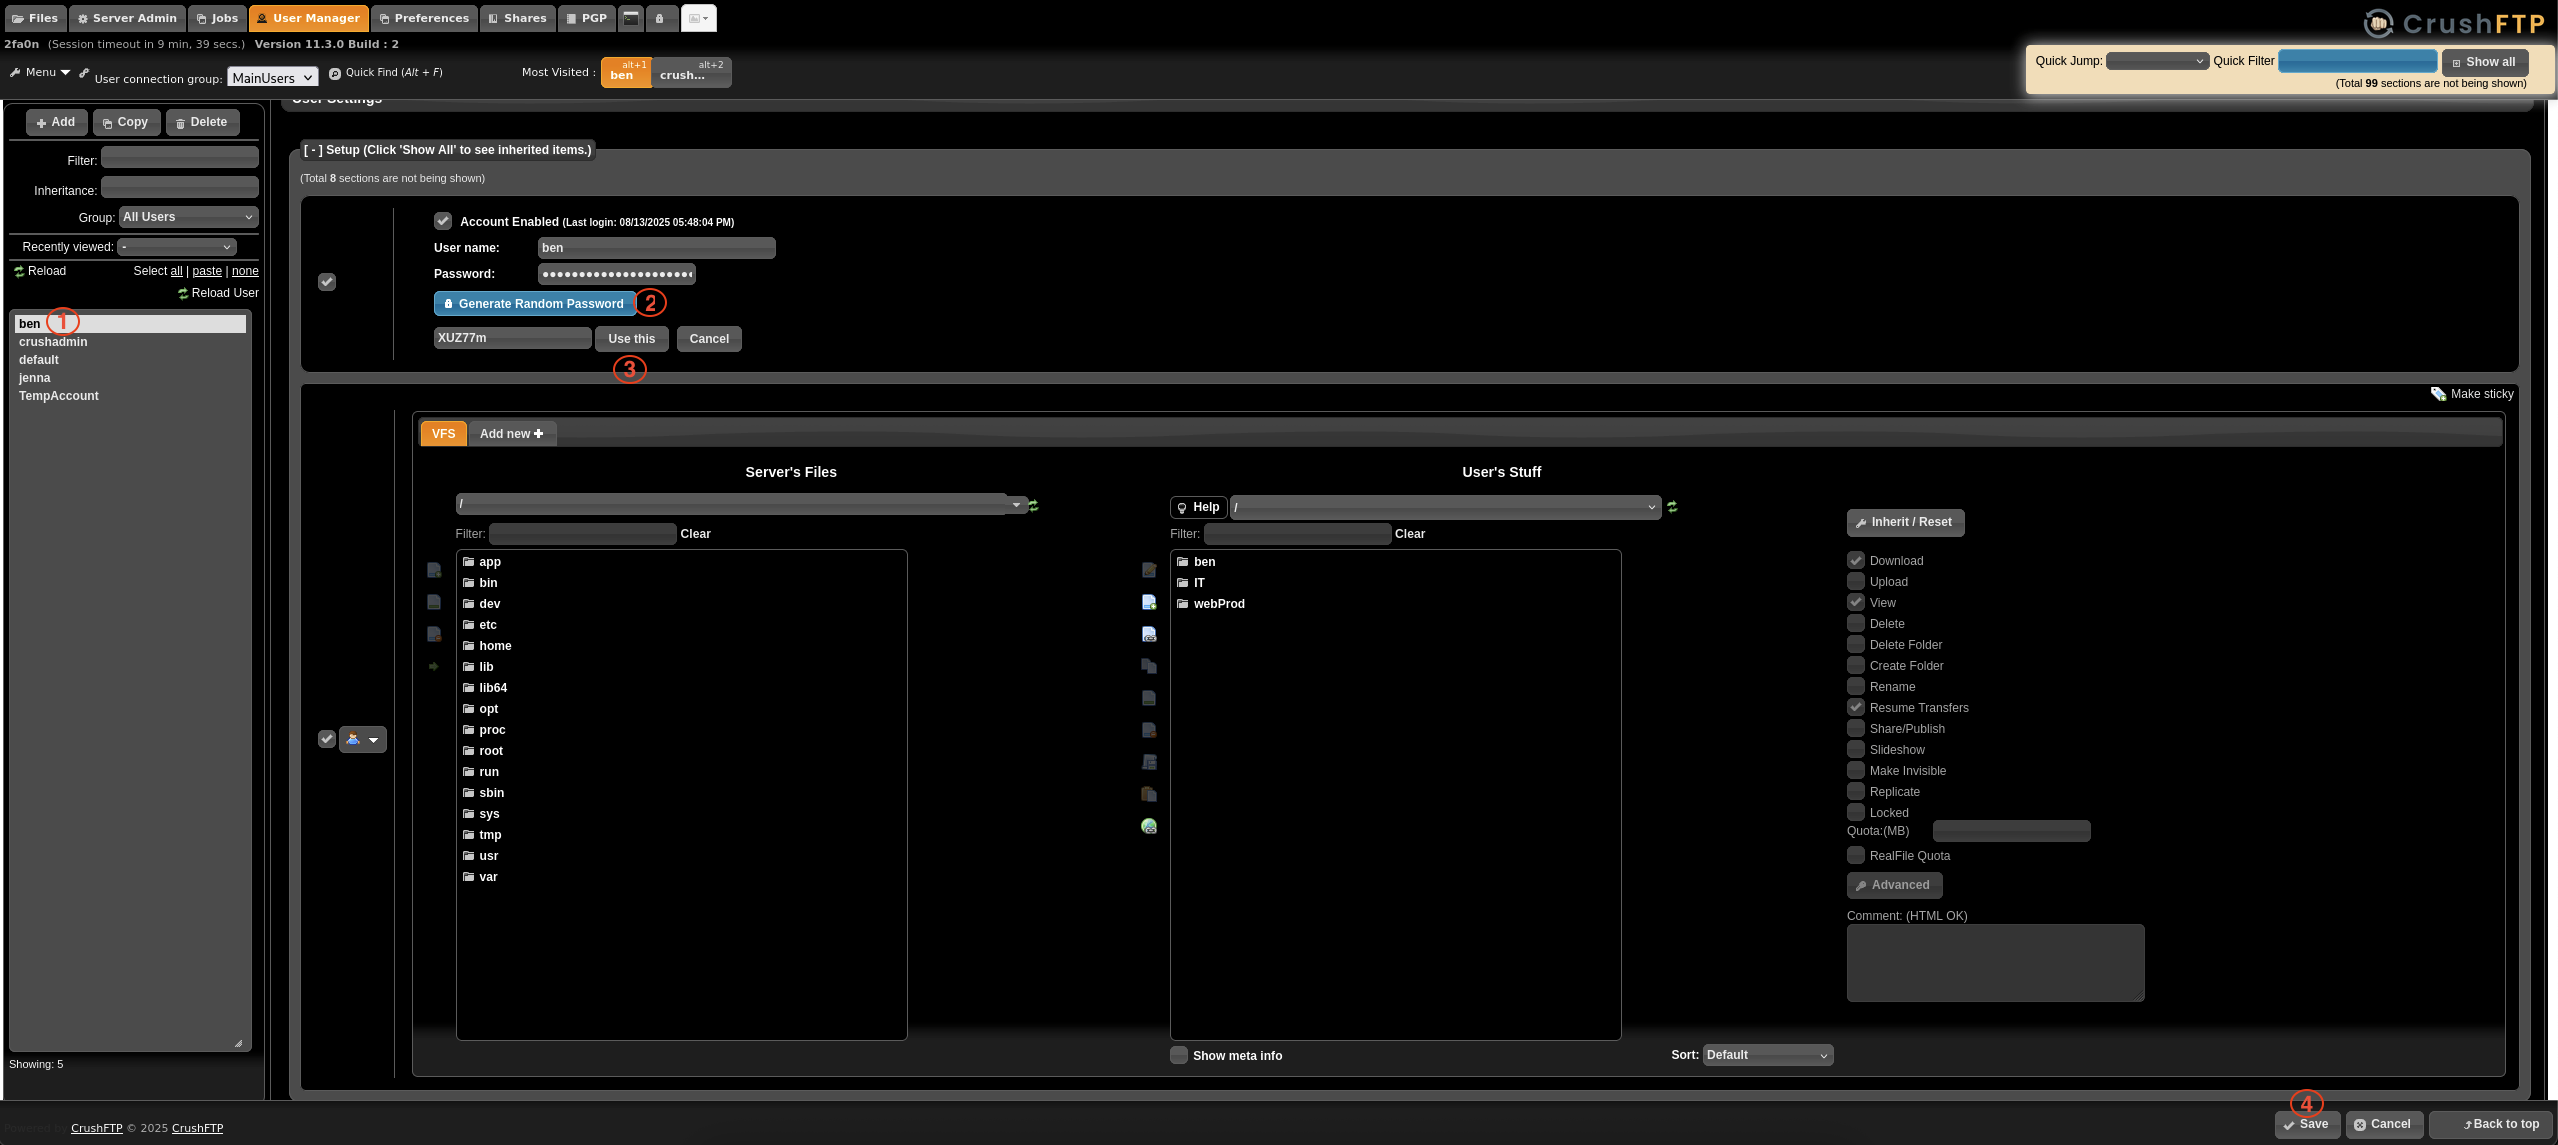Viewport: 2558px width, 1145px height.
Task: Switch to the Shares tab
Action: click(517, 18)
